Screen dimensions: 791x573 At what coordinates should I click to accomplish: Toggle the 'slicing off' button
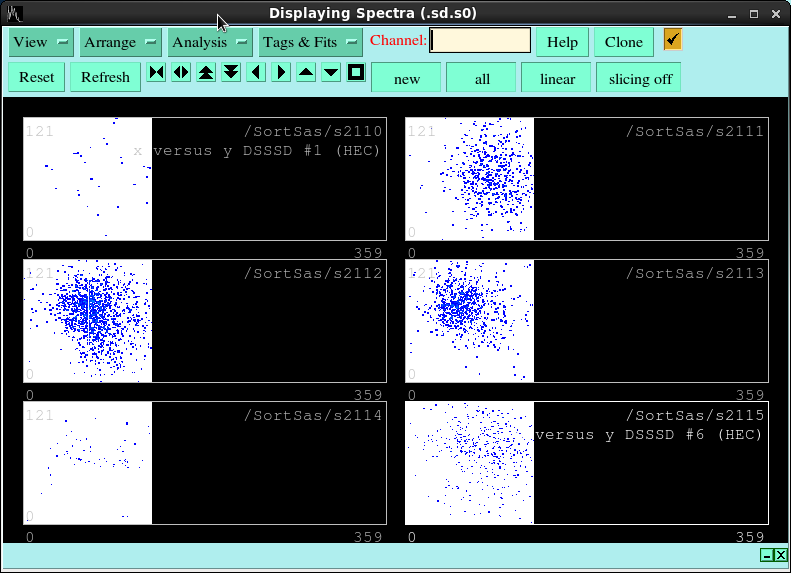tap(639, 79)
